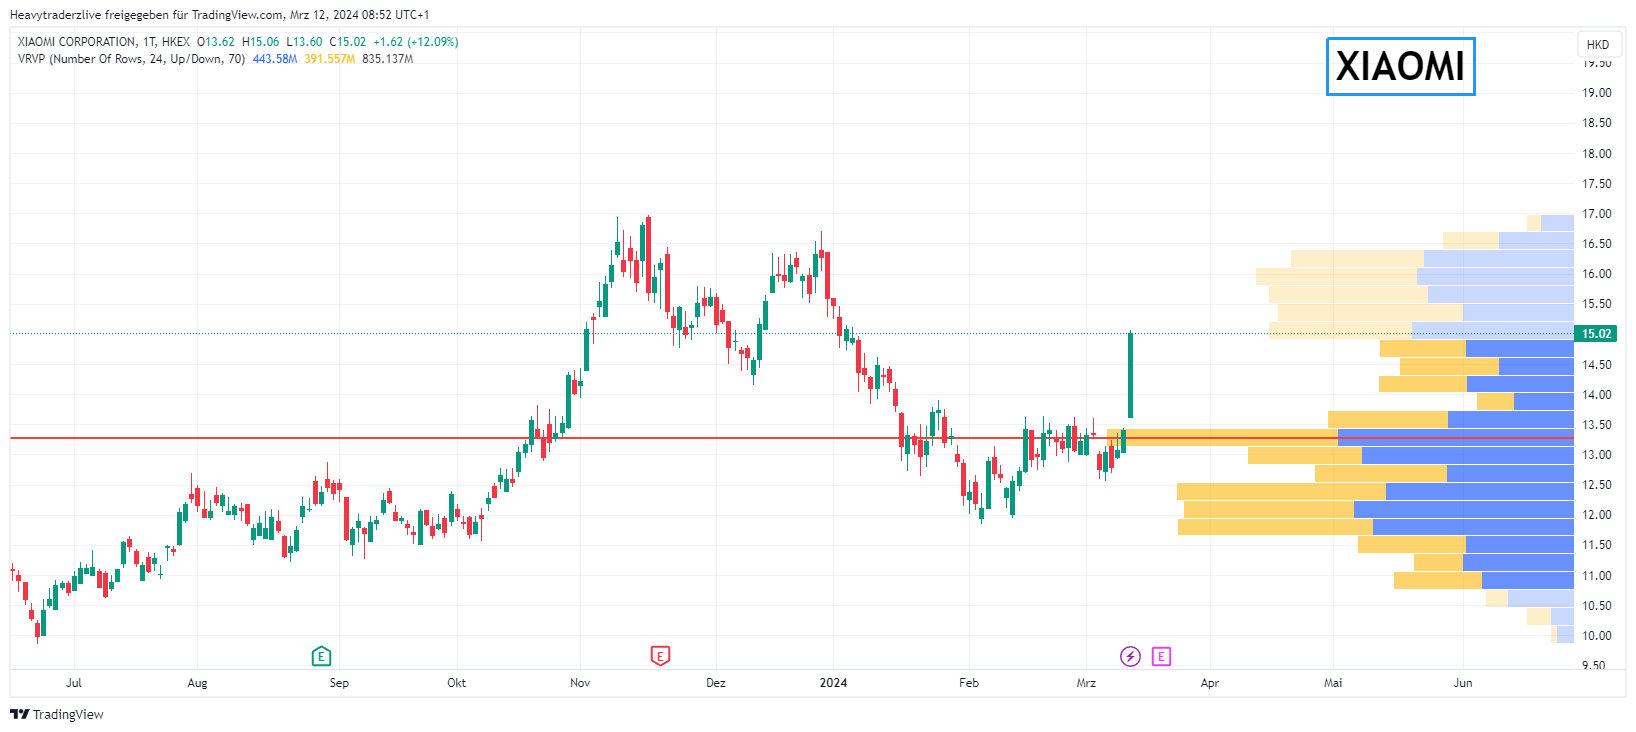Click the Nov label on time axis
Viewport: 1636px width, 732px height.
(580, 683)
